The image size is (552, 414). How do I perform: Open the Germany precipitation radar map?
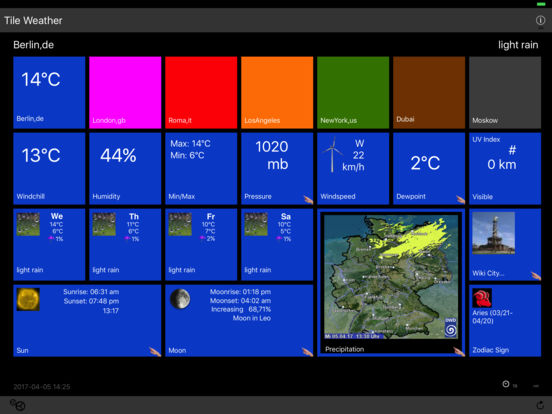391,277
